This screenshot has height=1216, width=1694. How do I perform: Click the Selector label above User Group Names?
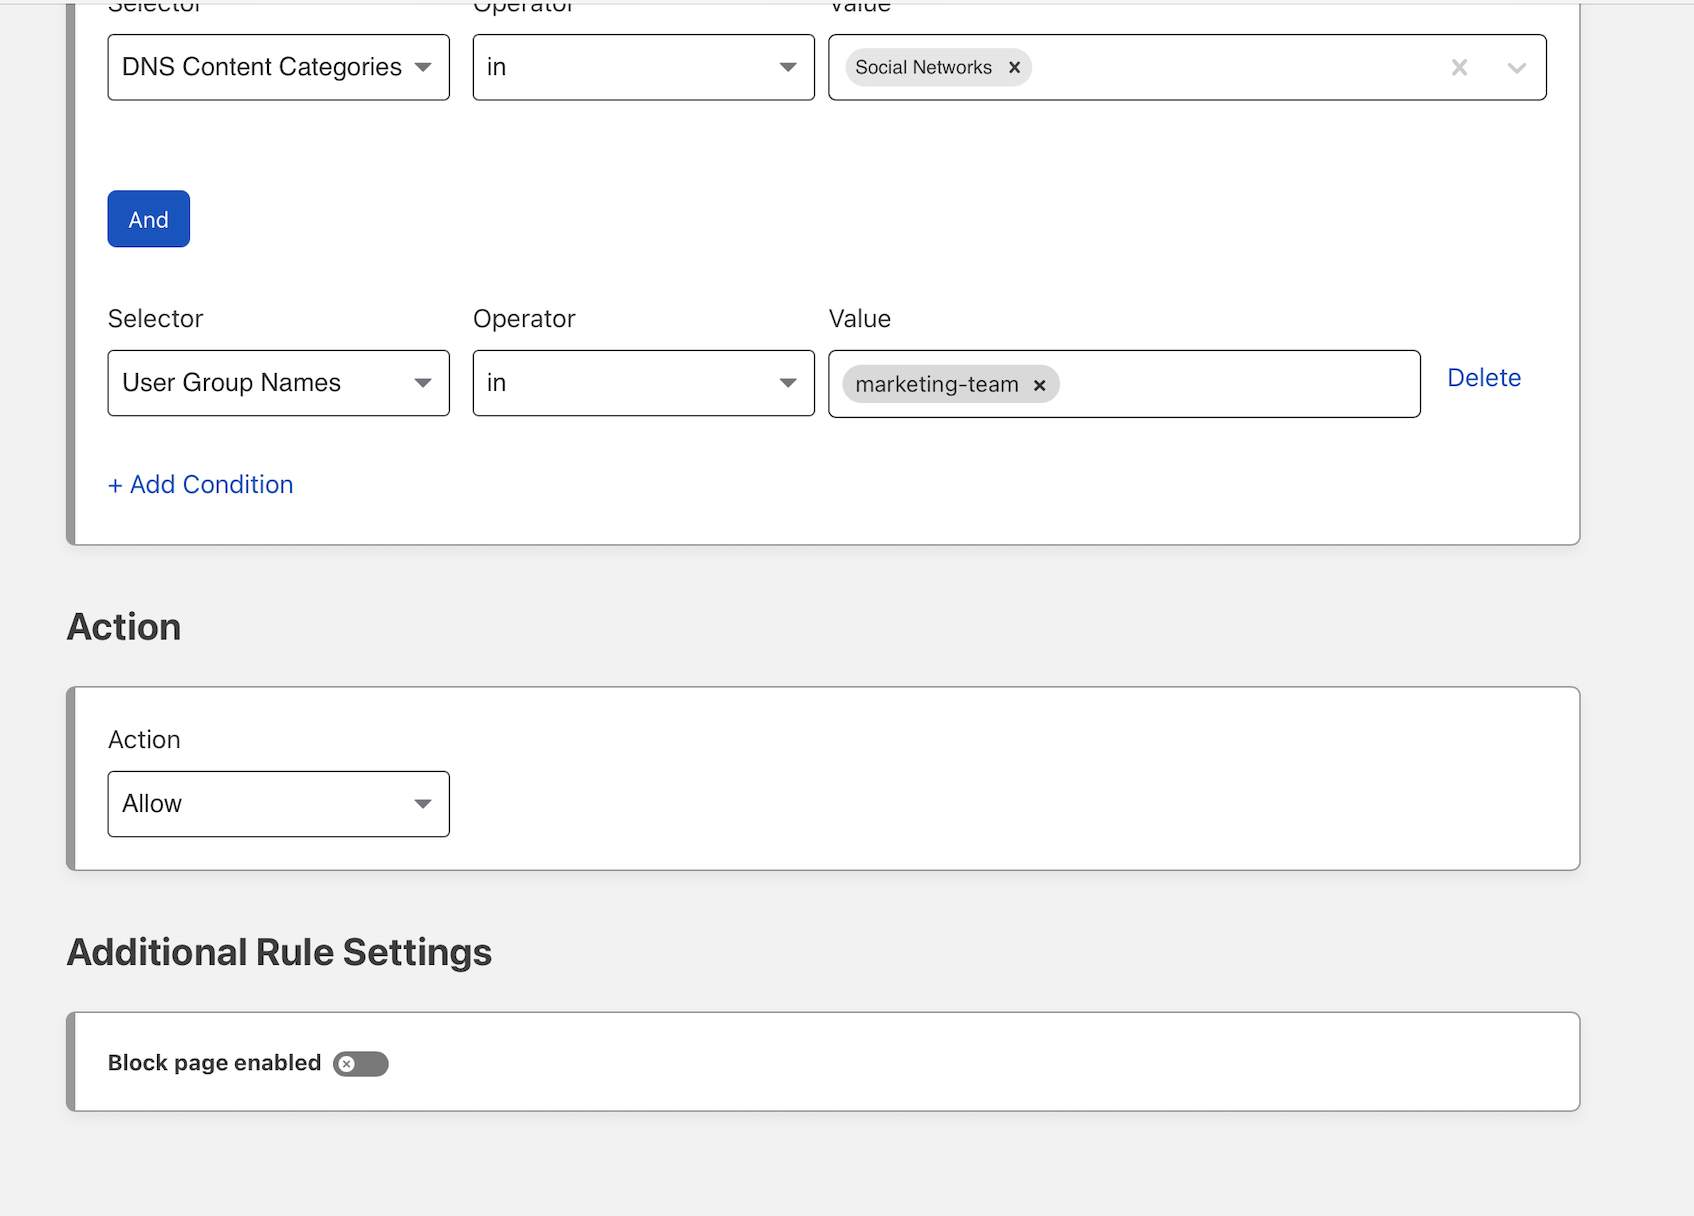155,319
